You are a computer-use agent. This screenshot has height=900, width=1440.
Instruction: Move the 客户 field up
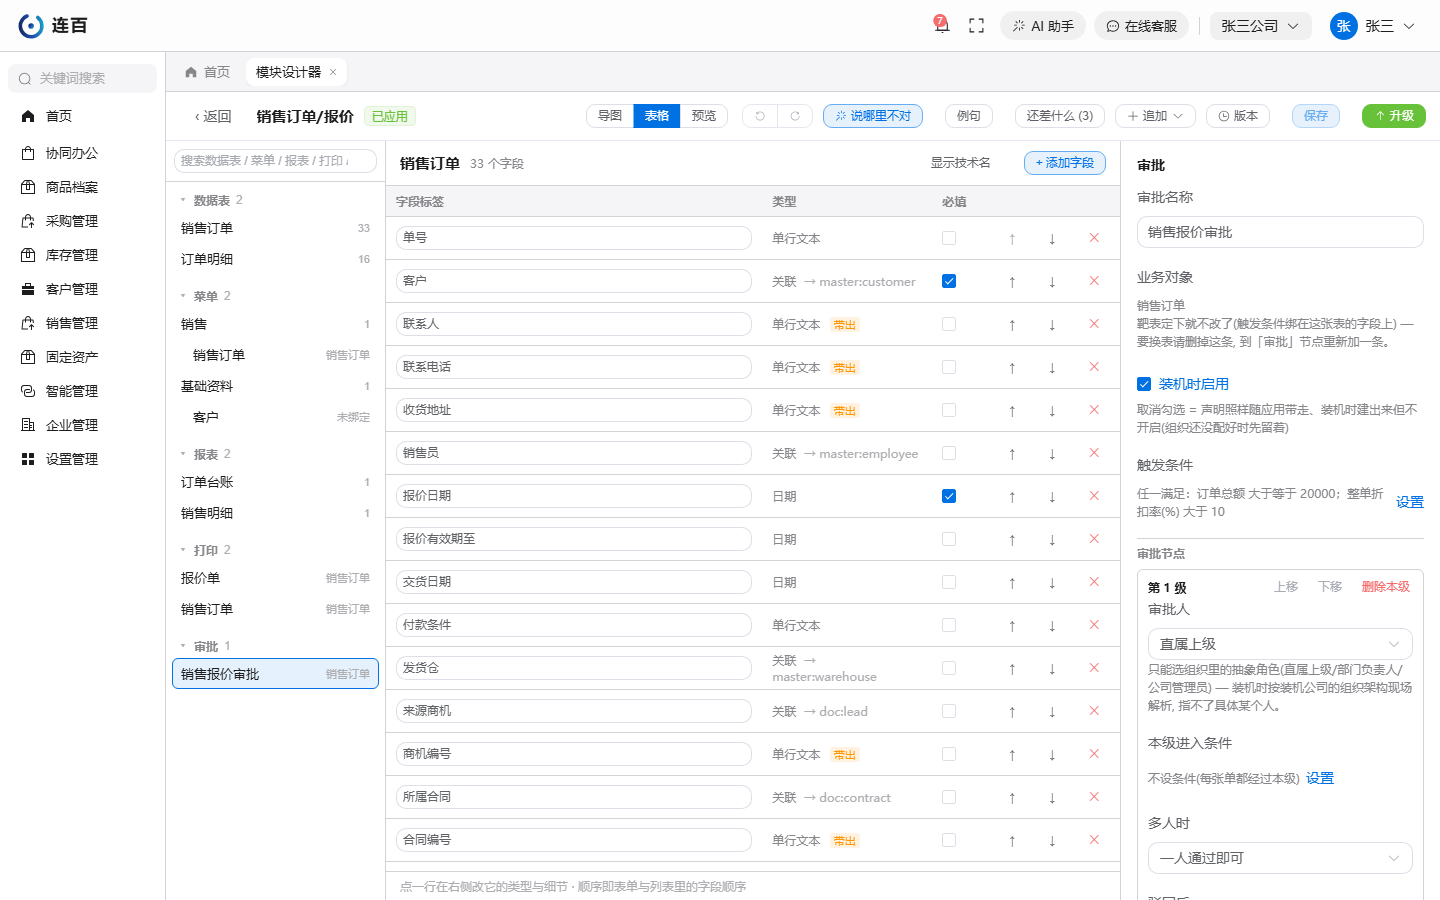[1012, 281]
